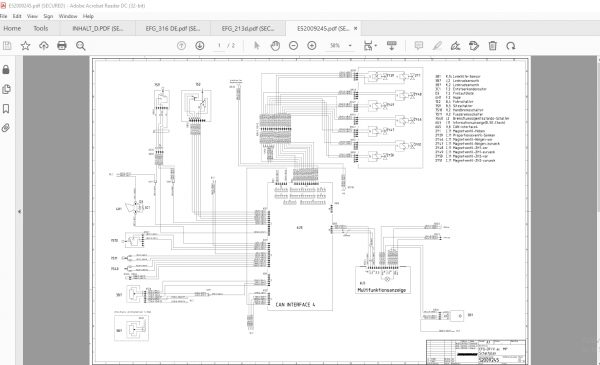Screen dimensions: 600x365
Task: Open the page fit options dropdown
Action: pyautogui.click(x=370, y=46)
